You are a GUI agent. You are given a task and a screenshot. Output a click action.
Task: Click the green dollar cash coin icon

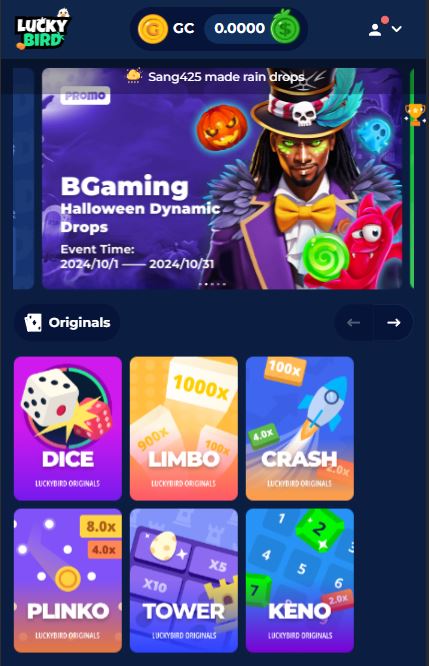[x=285, y=28]
